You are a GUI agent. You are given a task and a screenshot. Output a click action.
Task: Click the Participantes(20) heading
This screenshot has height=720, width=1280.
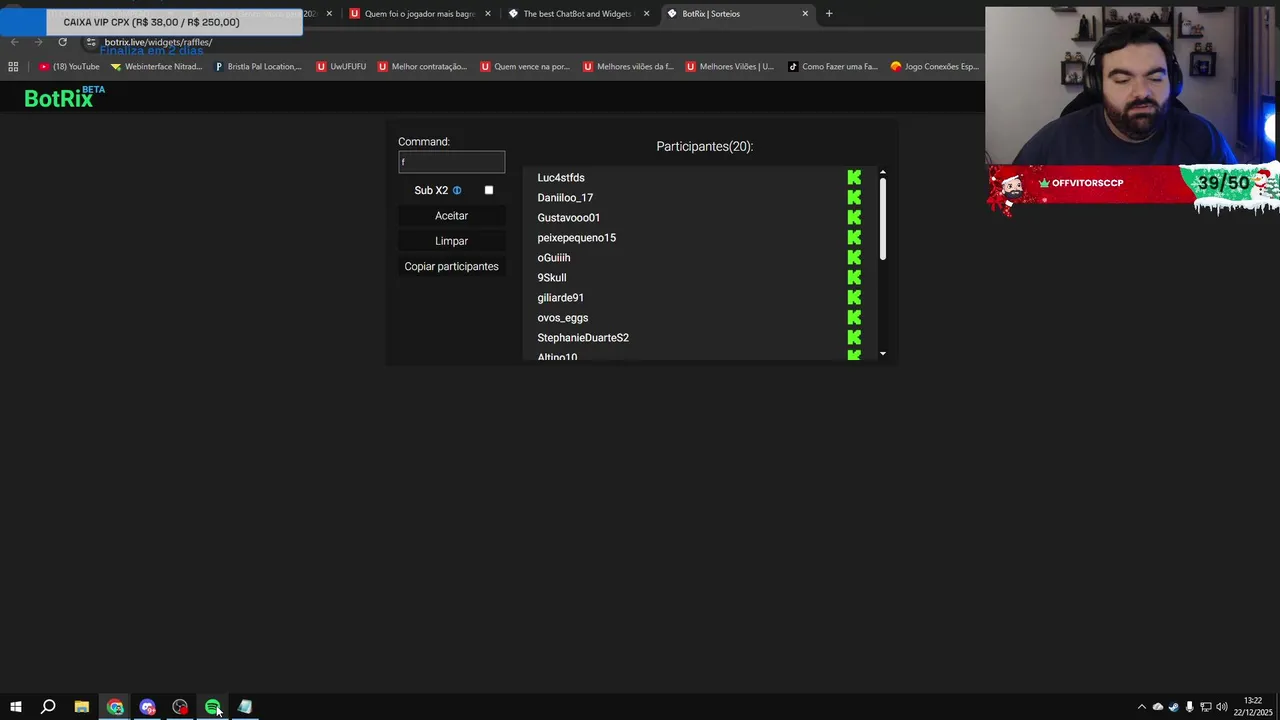[705, 147]
